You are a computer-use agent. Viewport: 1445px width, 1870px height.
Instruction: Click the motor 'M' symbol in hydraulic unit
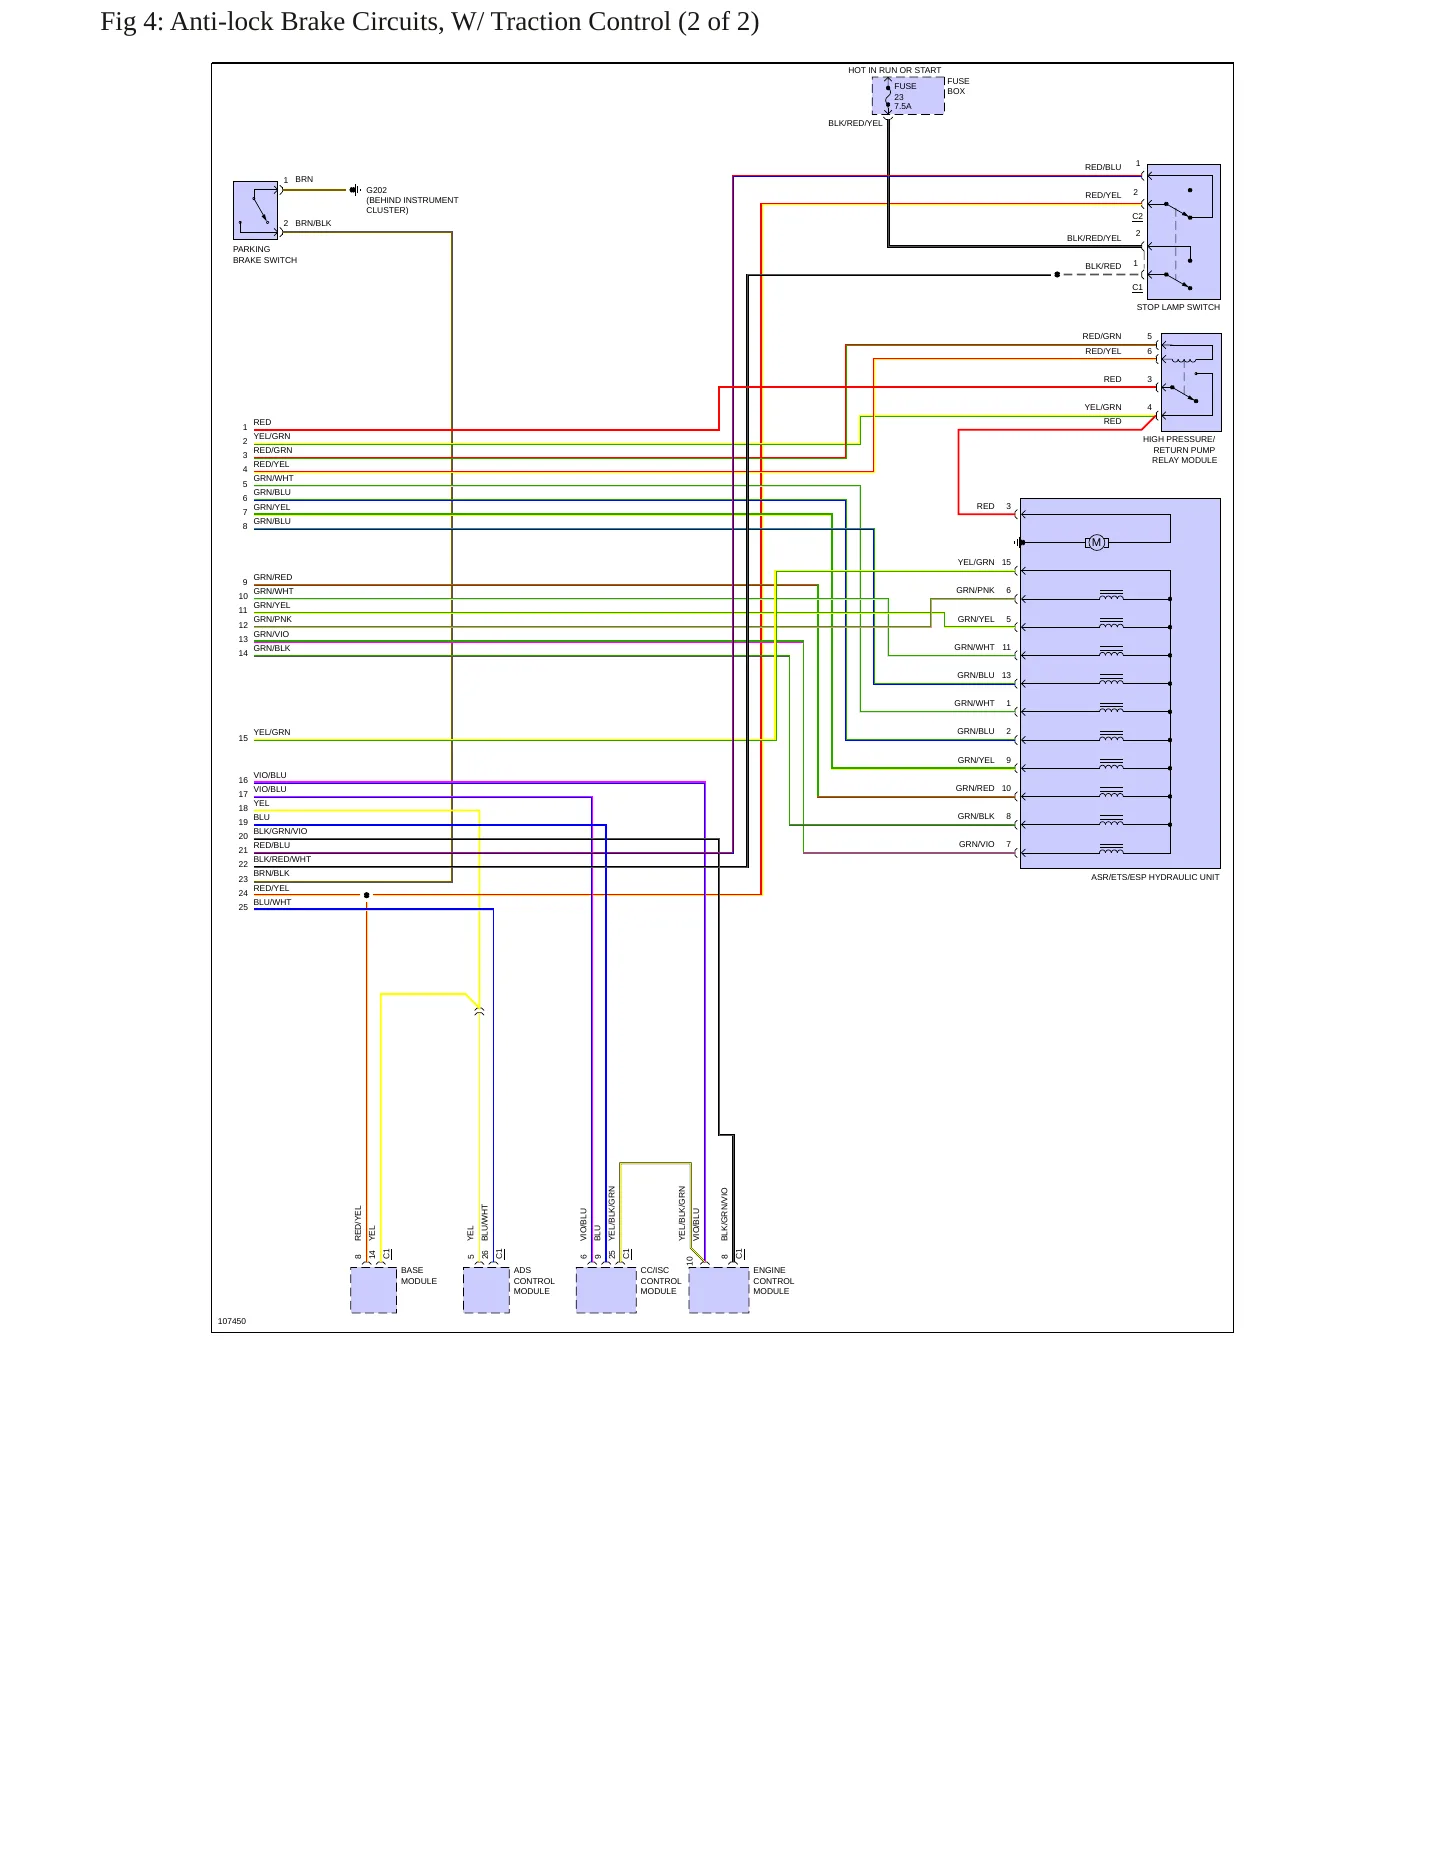(1097, 542)
